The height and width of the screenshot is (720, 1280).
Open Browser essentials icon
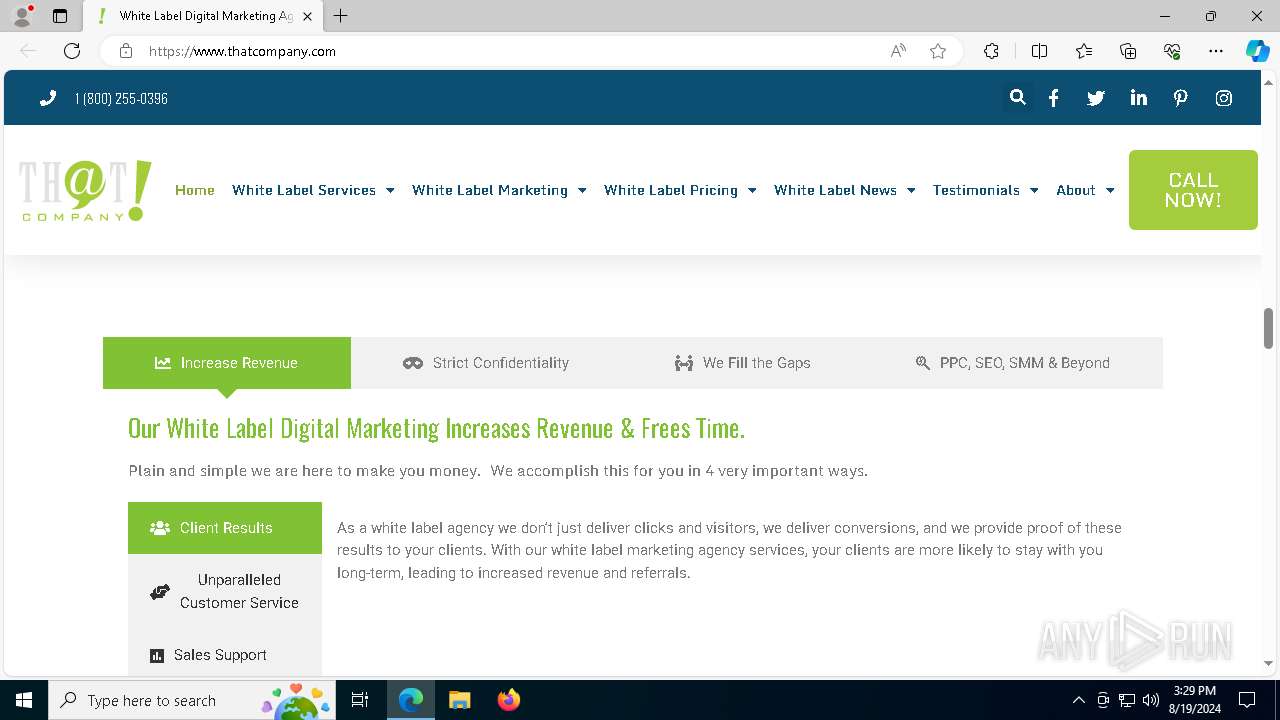(1172, 51)
